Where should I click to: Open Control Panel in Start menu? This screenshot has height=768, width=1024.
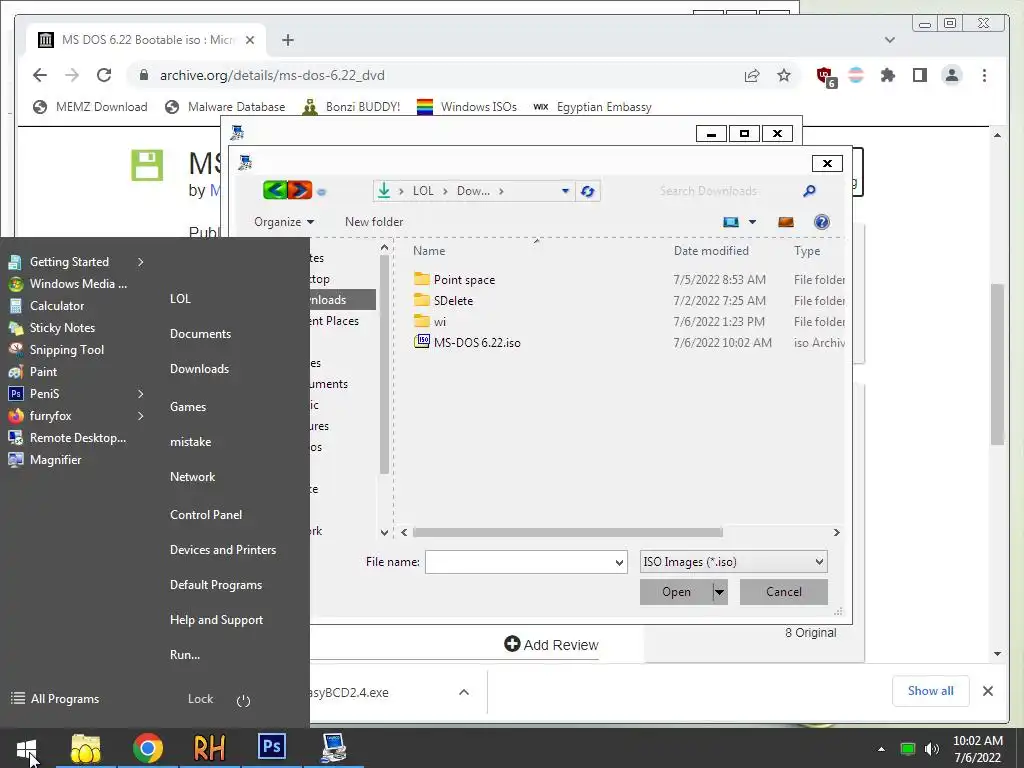click(x=206, y=515)
